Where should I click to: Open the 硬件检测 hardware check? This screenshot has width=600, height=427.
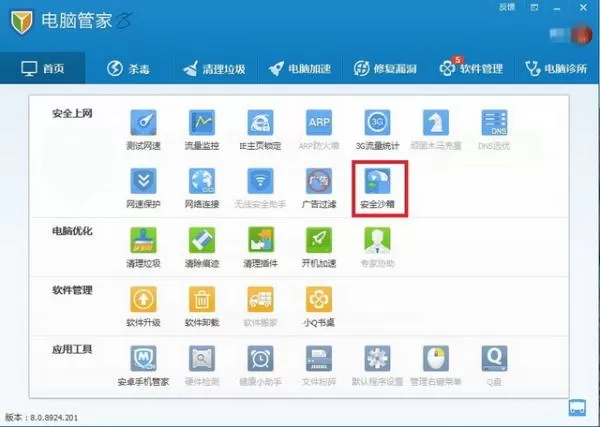point(202,359)
